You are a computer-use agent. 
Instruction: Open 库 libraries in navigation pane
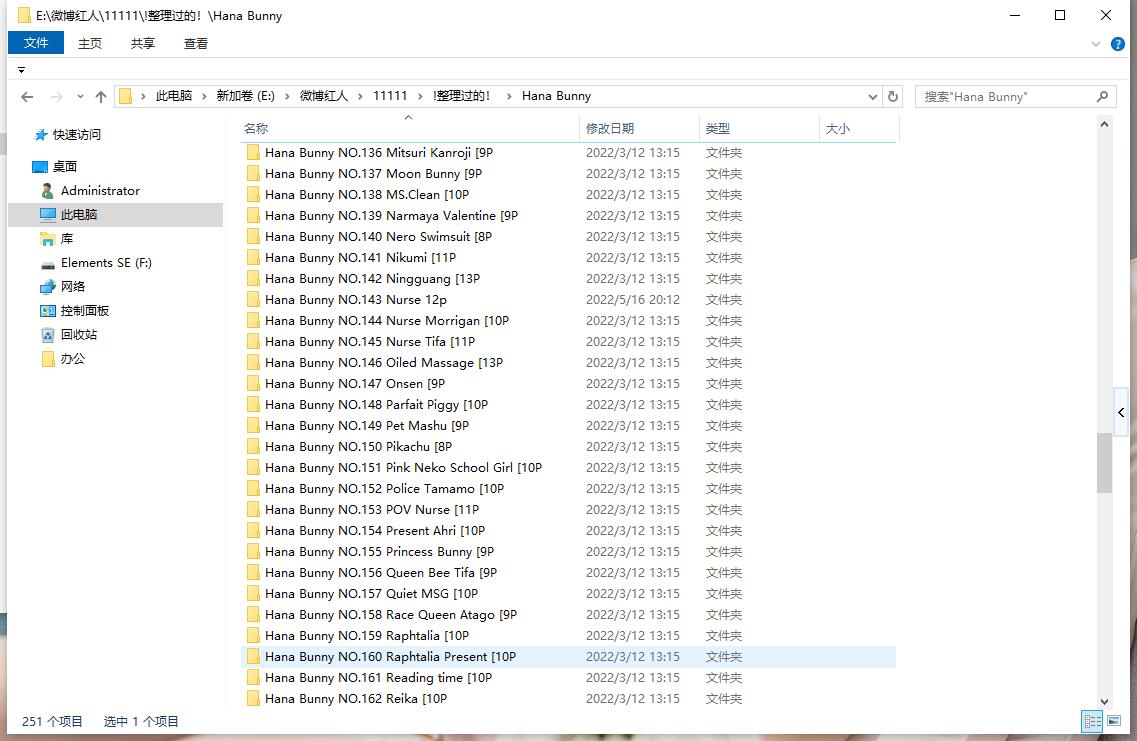[x=57, y=239]
